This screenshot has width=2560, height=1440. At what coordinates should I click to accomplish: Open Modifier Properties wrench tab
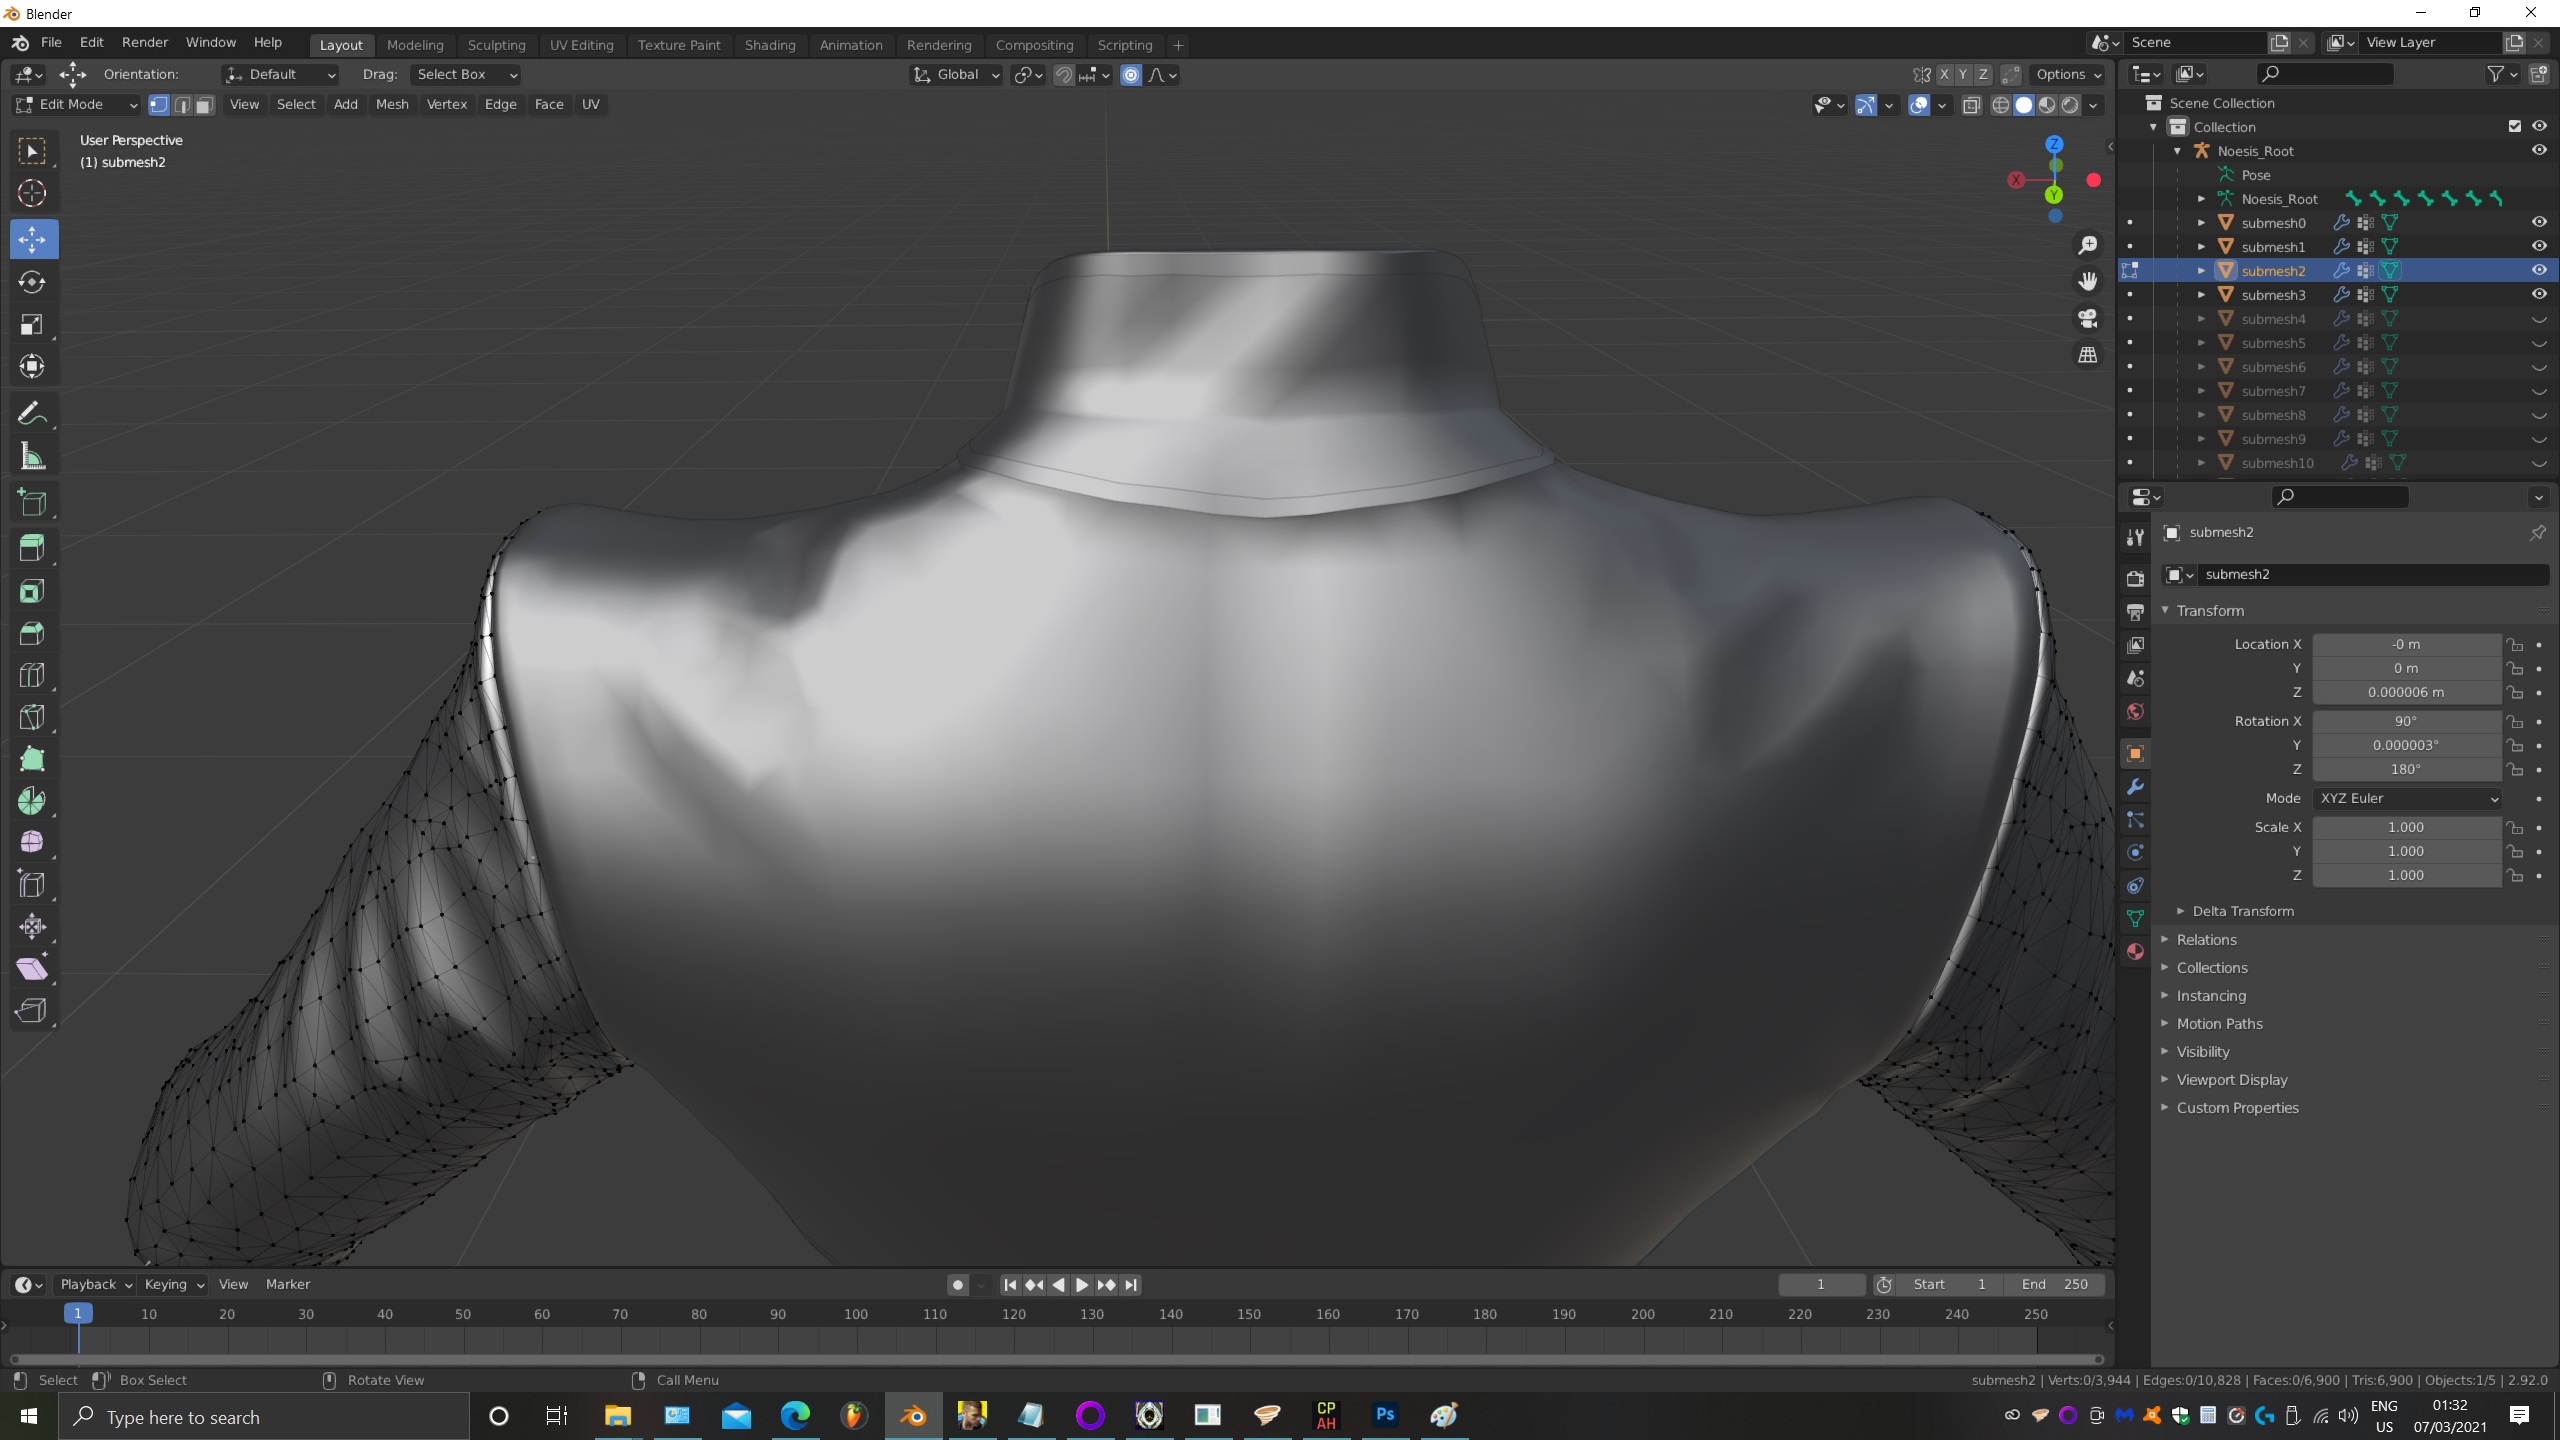2135,787
